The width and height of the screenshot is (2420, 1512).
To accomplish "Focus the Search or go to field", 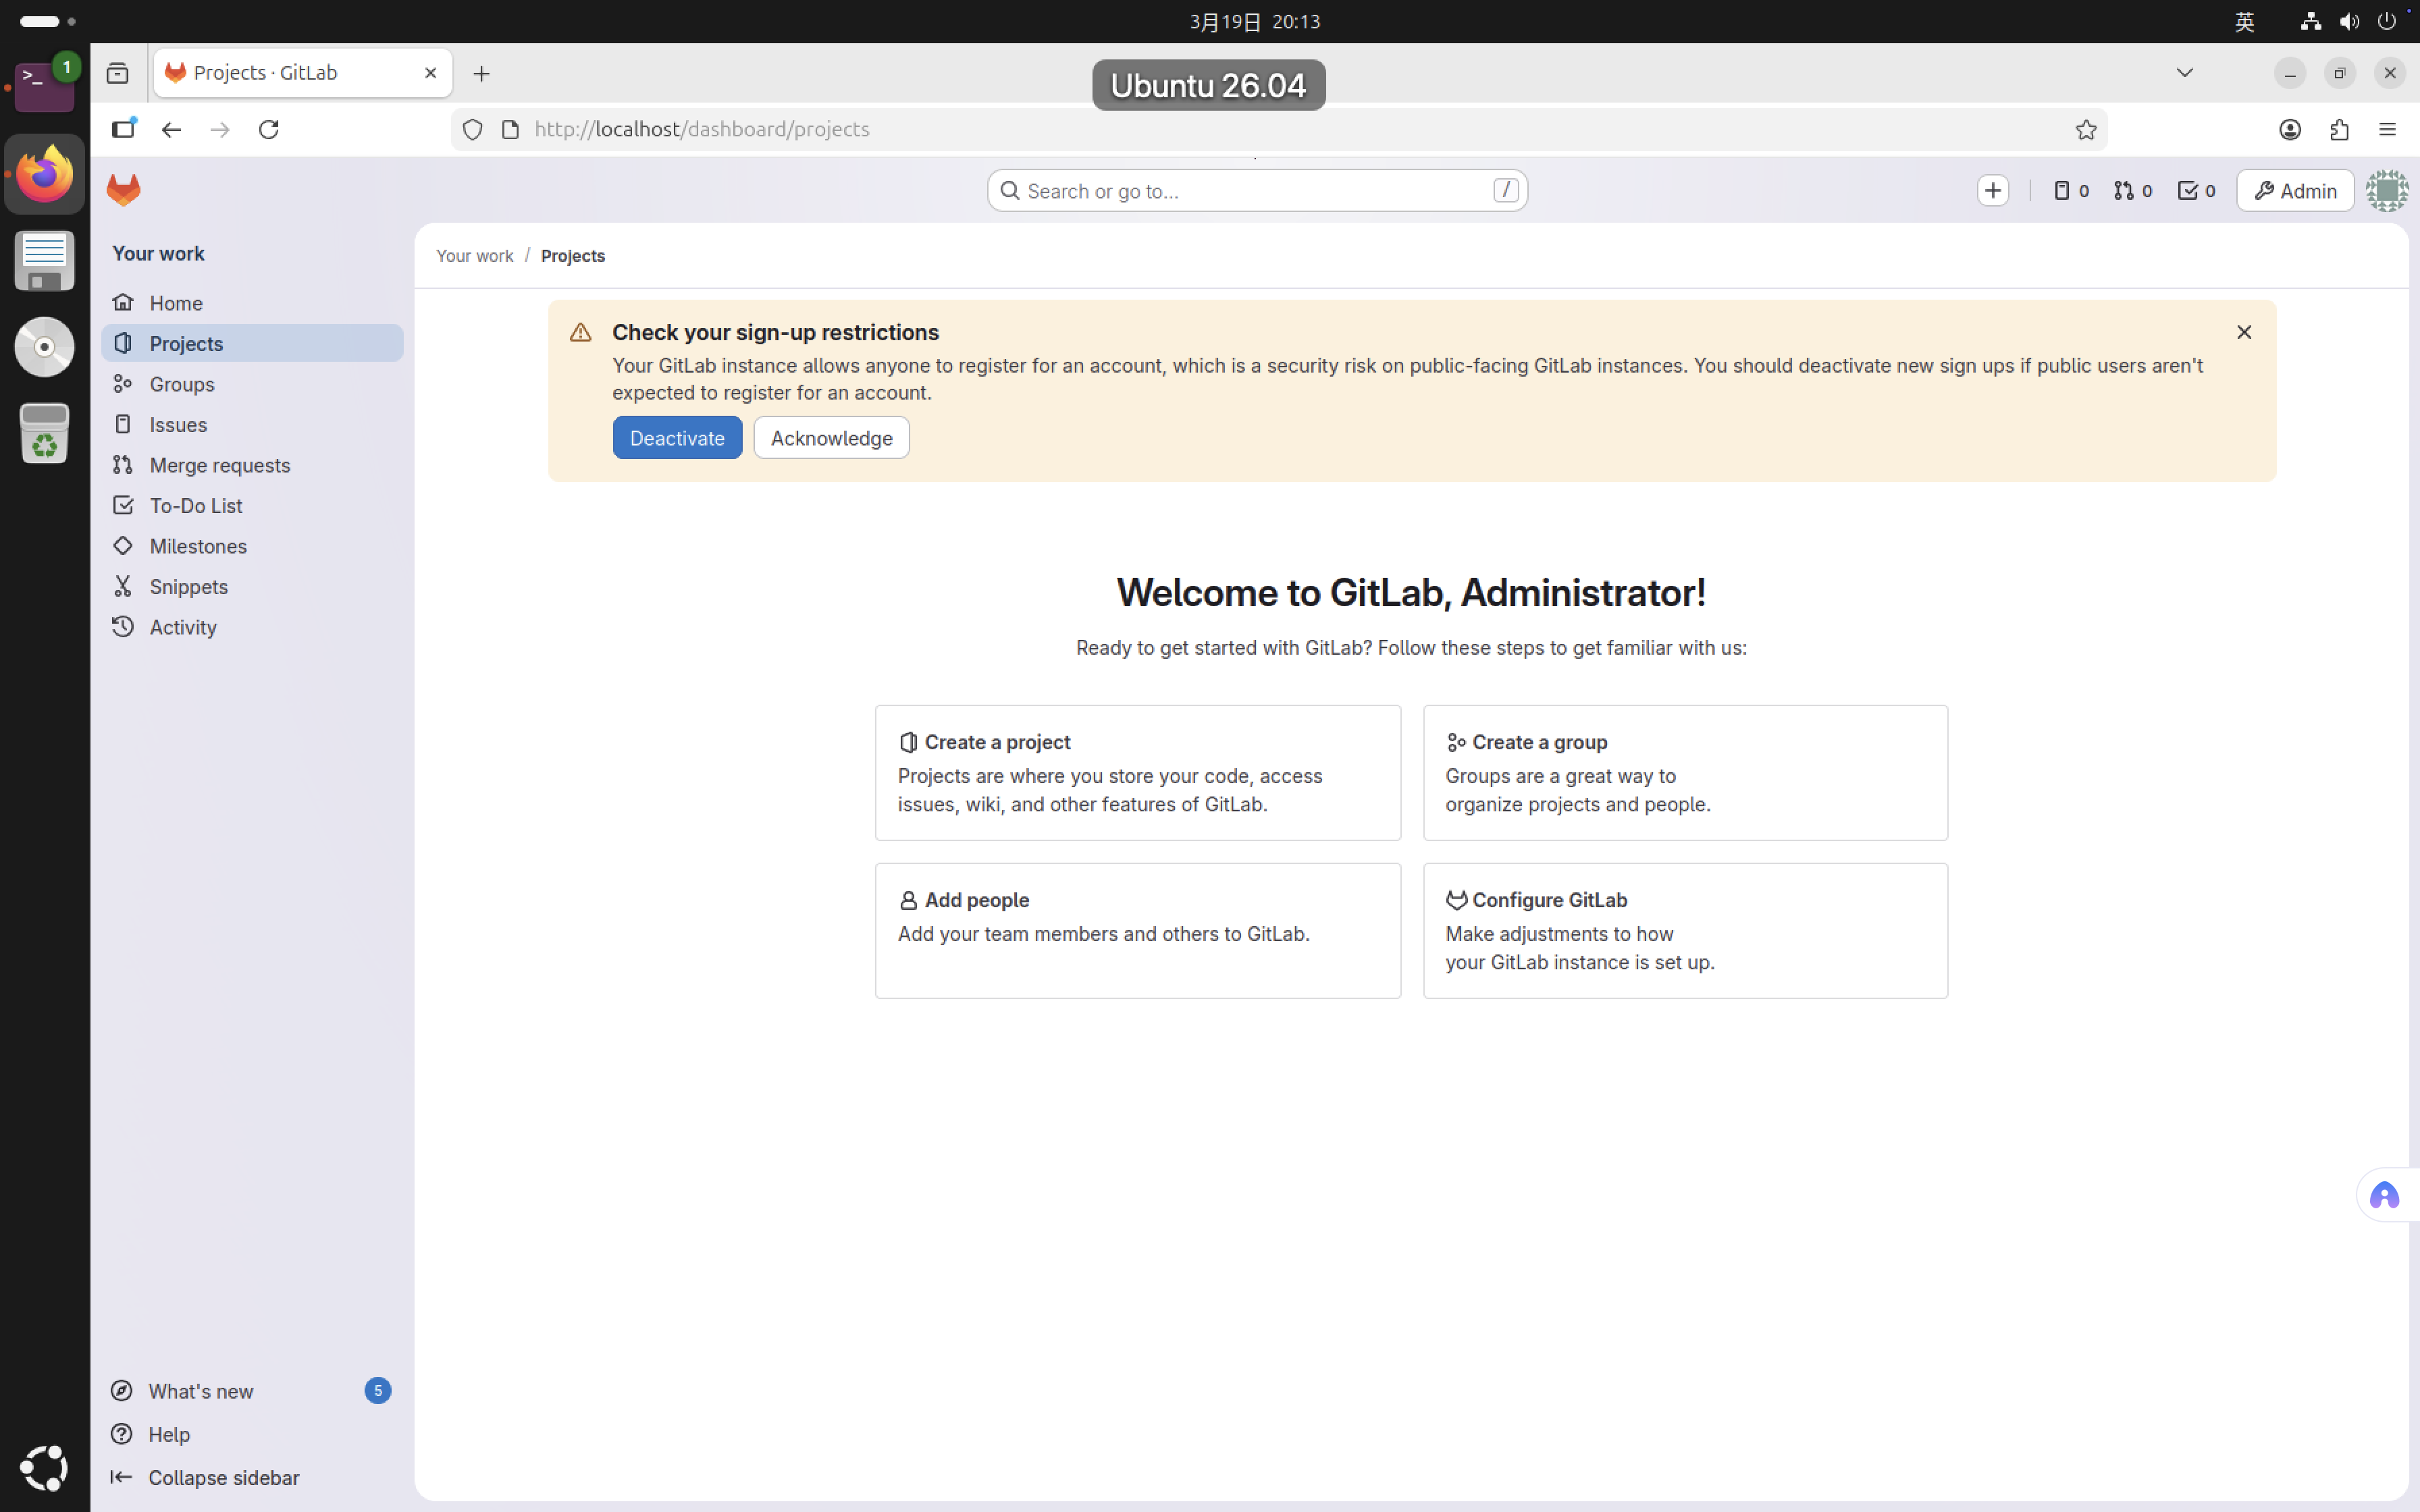I will 1255,190.
